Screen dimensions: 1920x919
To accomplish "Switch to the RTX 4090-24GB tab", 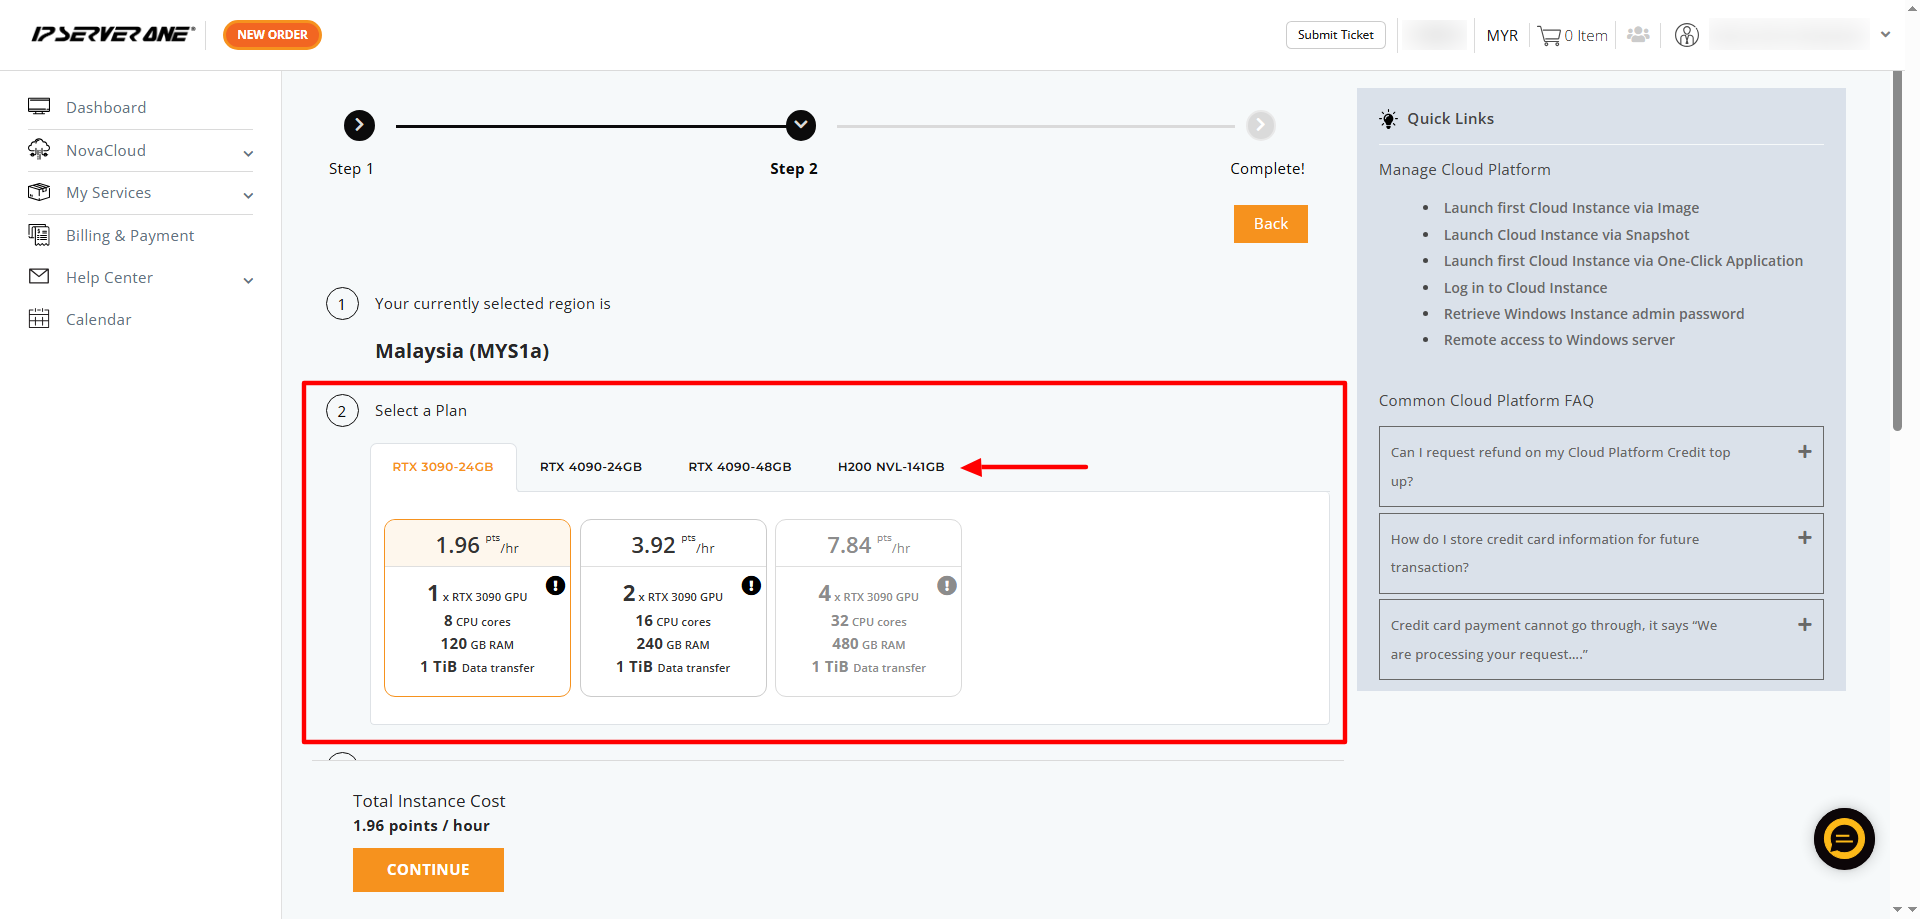I will 591,467.
